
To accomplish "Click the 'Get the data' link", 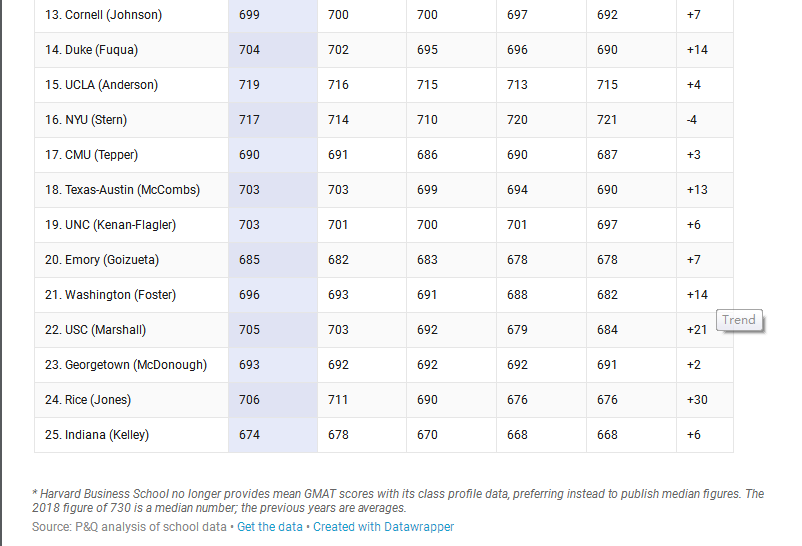I will [x=270, y=527].
